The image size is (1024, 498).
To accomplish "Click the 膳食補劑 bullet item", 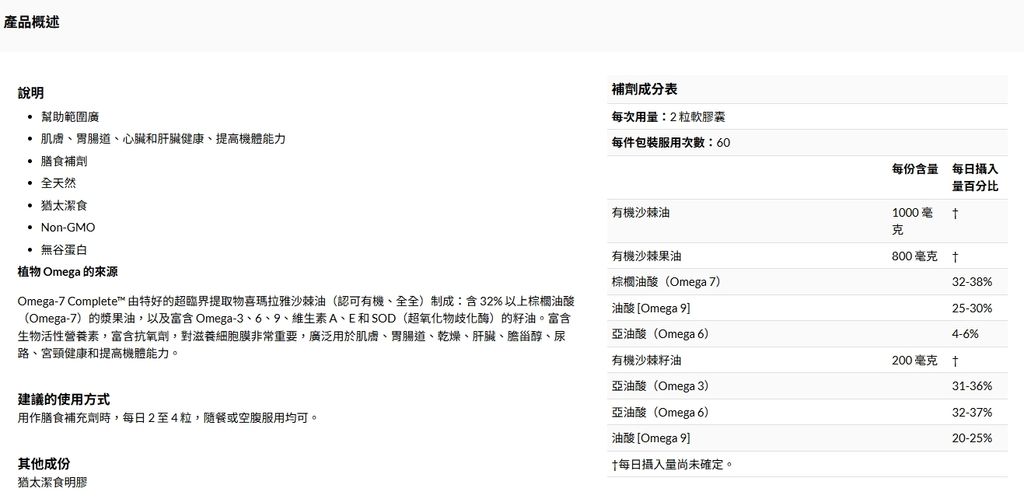I will (x=63, y=161).
